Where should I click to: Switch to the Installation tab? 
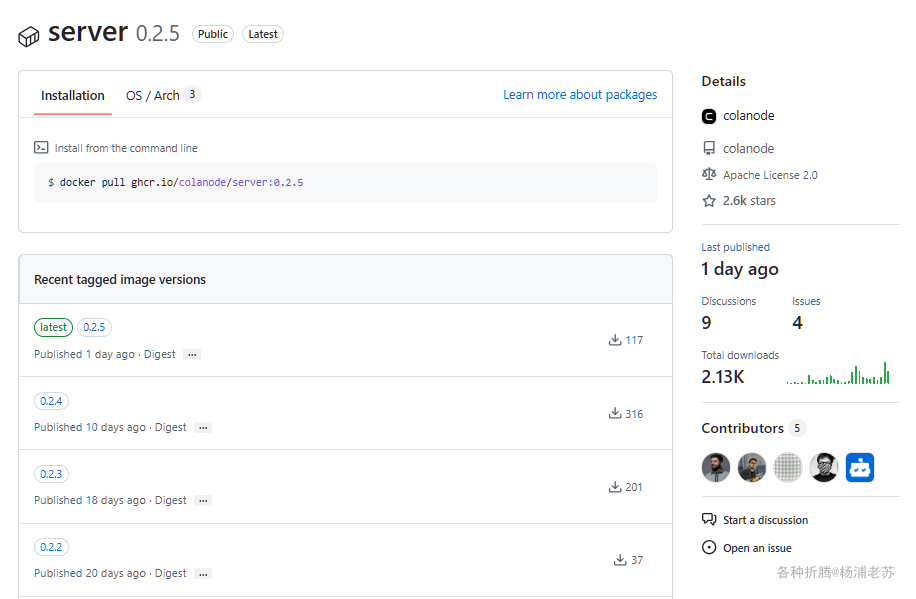pyautogui.click(x=72, y=95)
